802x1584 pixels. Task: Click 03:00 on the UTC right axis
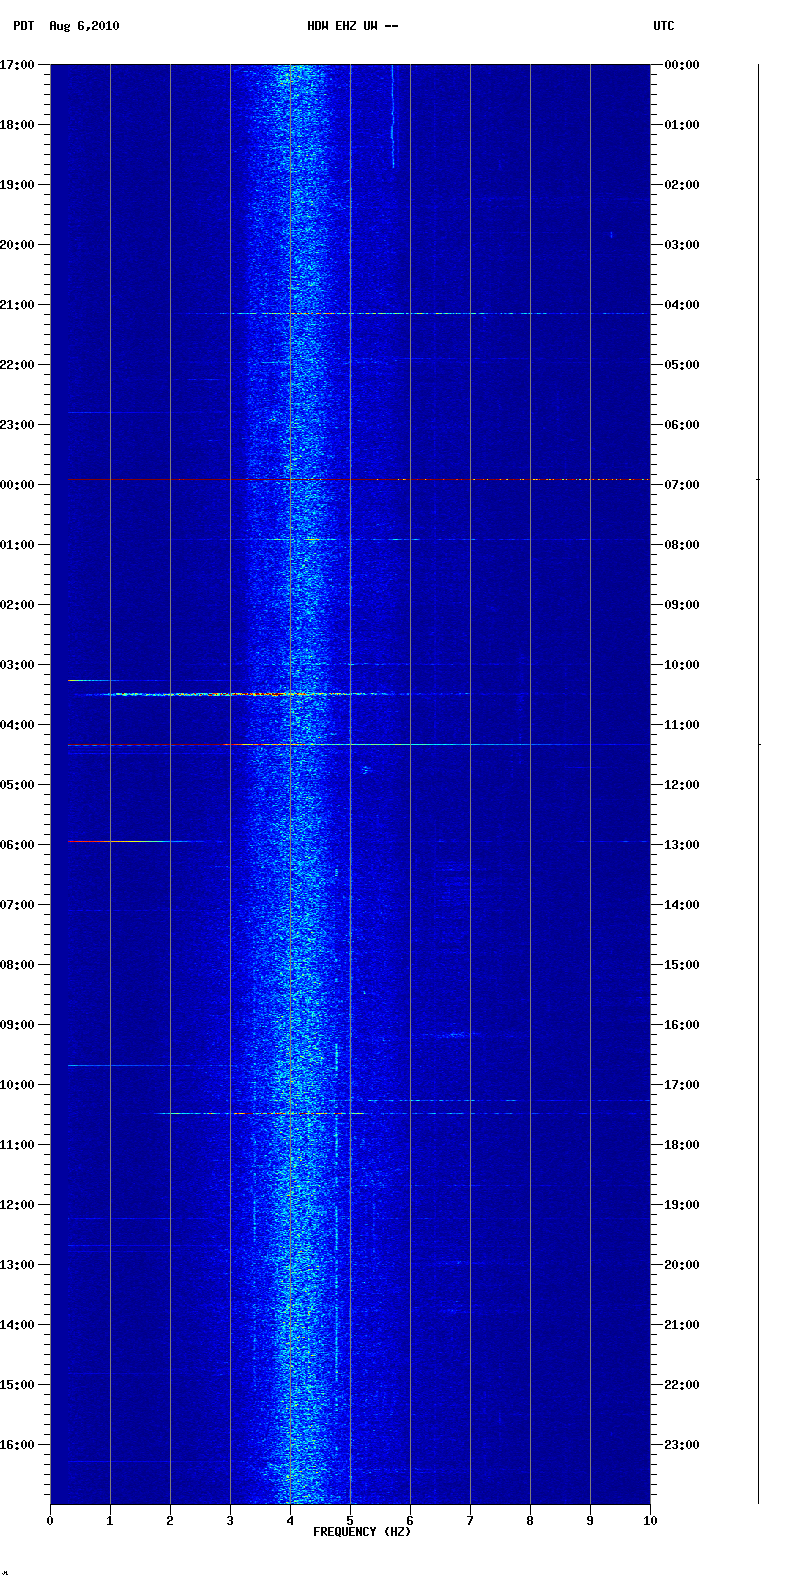(682, 245)
